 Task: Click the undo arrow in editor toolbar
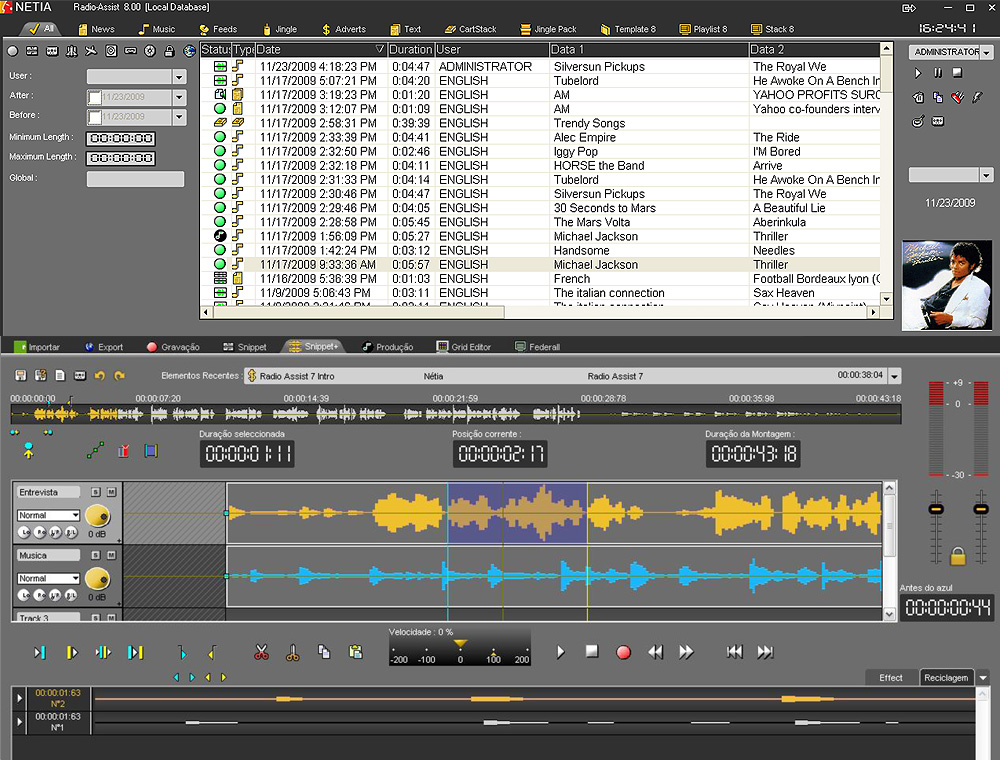(x=99, y=375)
